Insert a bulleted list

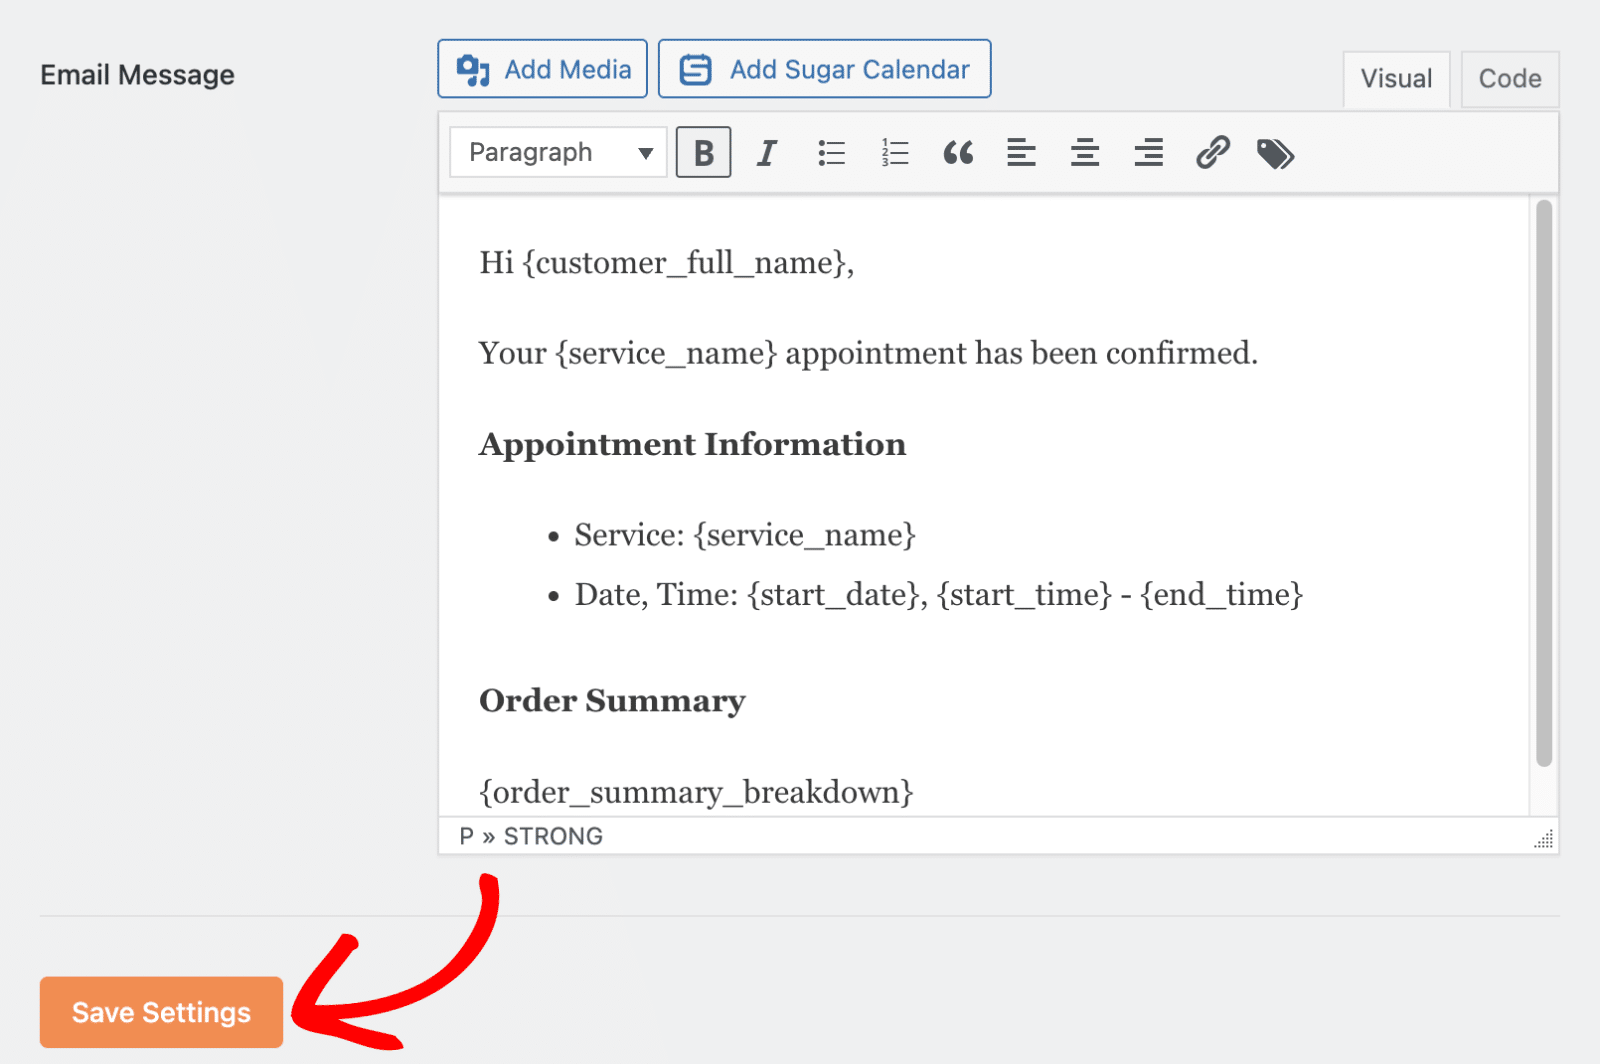831,152
